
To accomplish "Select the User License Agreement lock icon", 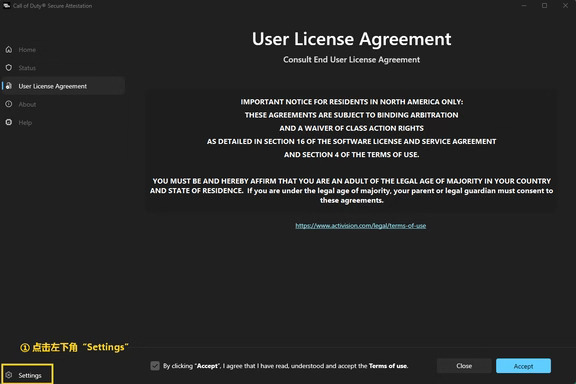I will 9,86.
